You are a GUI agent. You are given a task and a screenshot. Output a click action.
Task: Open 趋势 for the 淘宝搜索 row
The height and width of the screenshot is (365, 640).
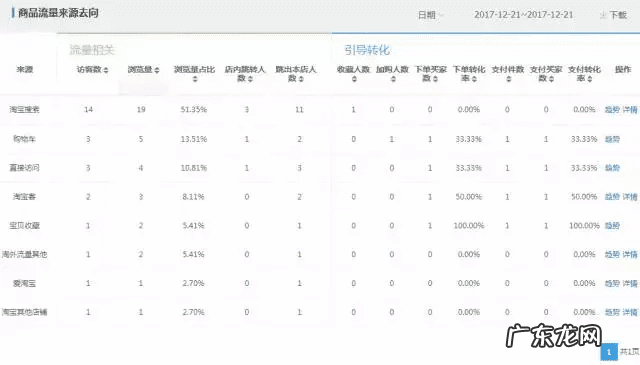pyautogui.click(x=612, y=109)
